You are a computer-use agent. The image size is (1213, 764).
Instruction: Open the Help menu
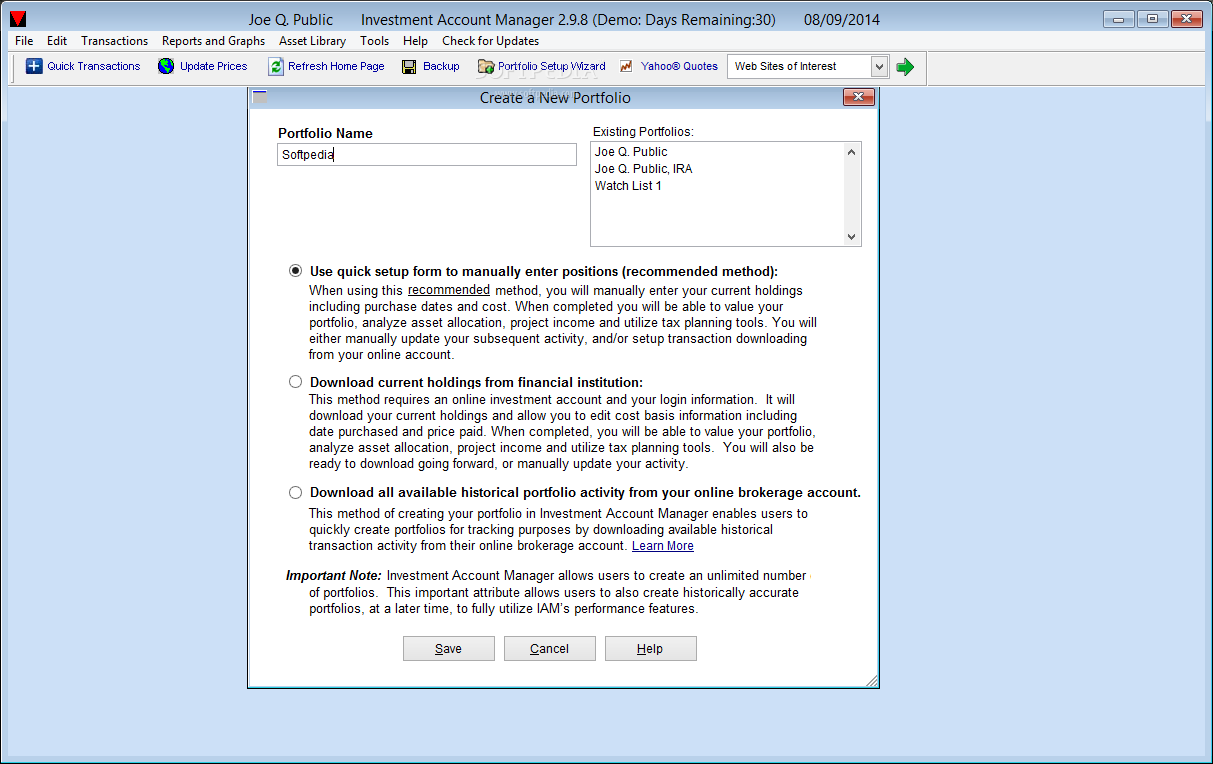[415, 41]
